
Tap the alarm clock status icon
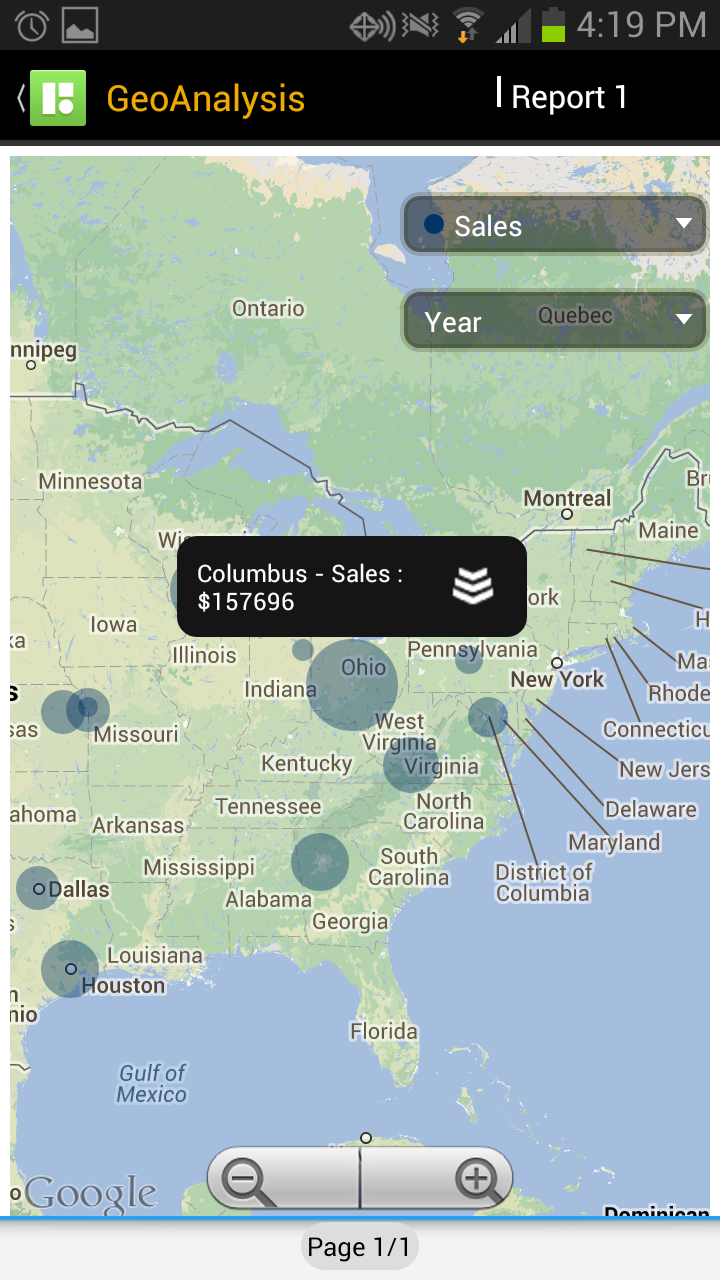pyautogui.click(x=32, y=25)
